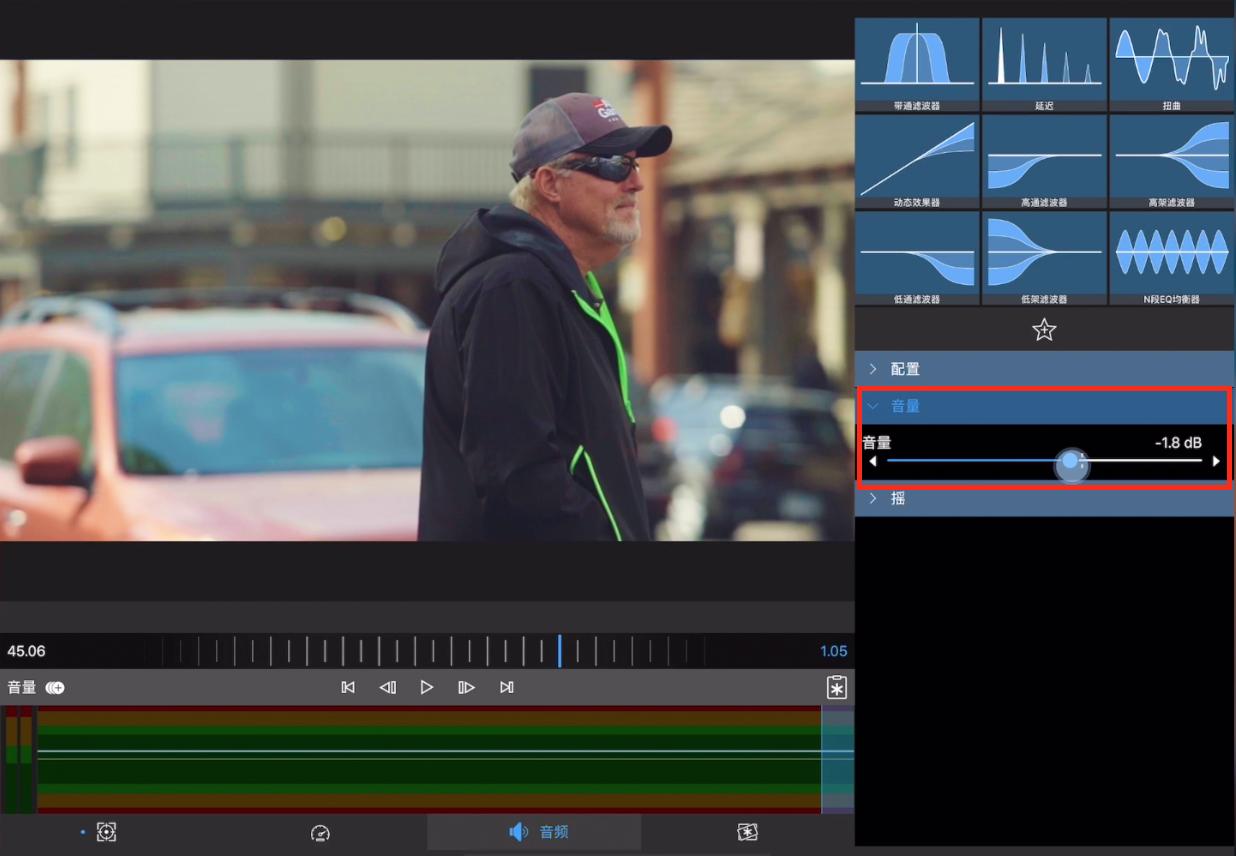Add a volume keyframe next to 音量

pyautogui.click(x=55, y=687)
